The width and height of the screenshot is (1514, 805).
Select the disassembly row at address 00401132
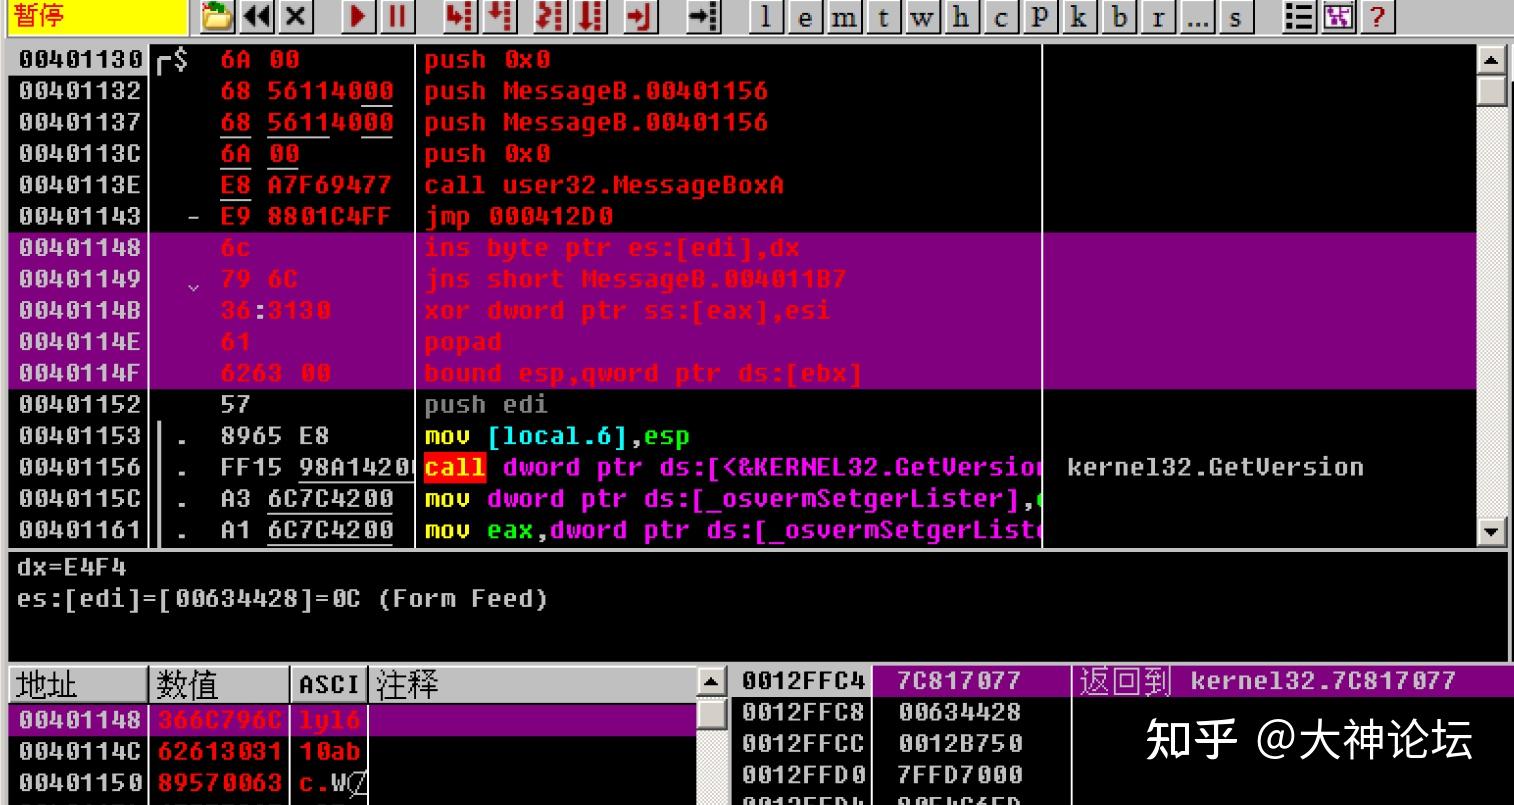742,91
